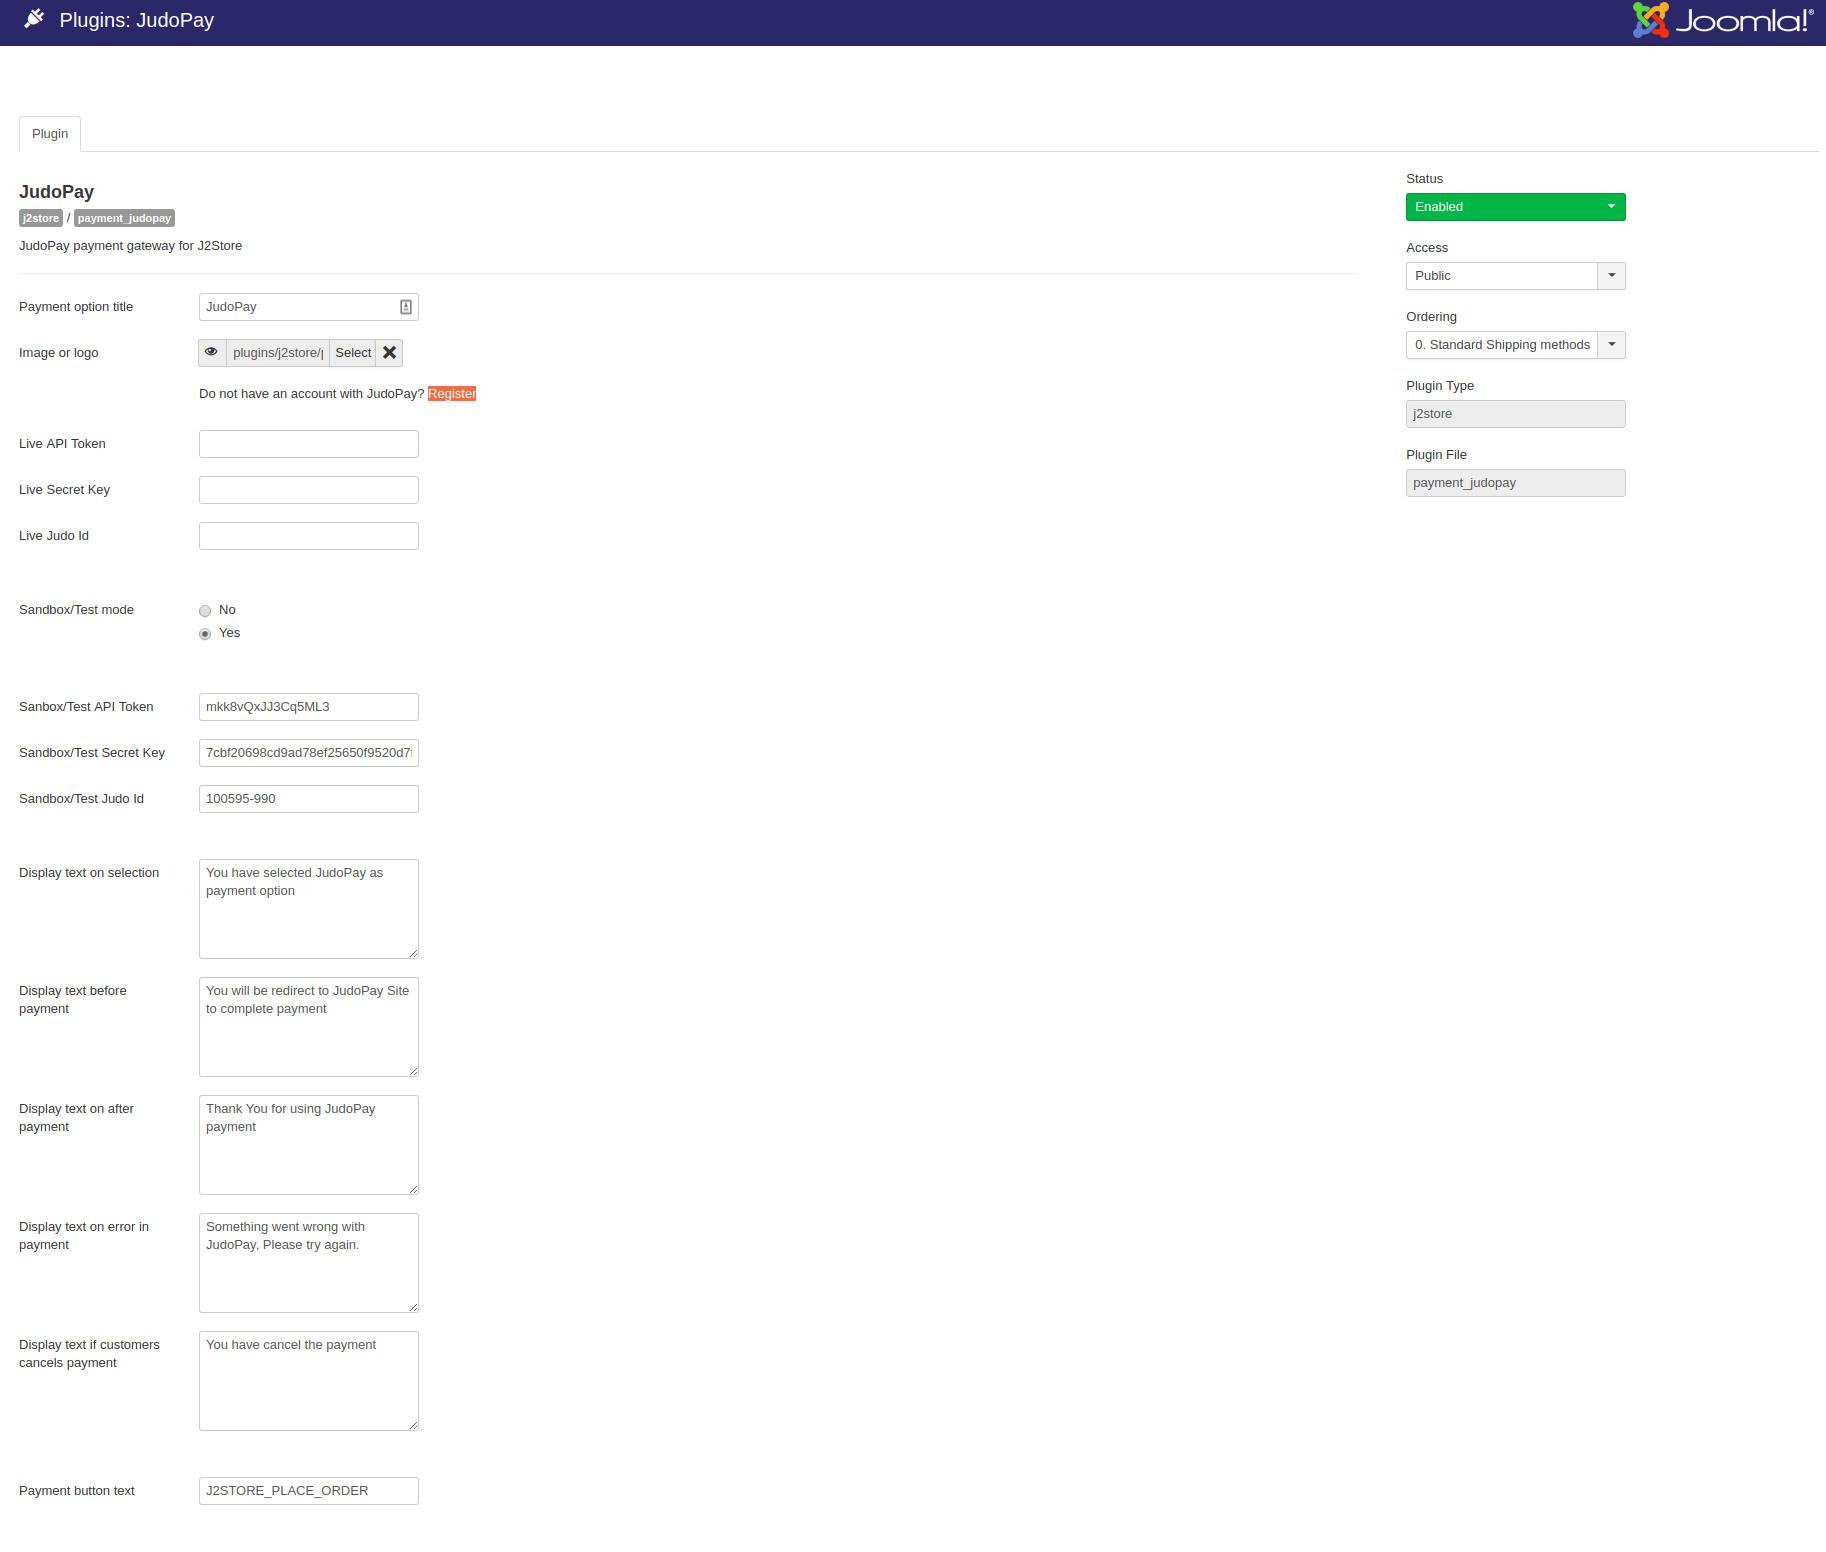Image resolution: width=1826 pixels, height=1552 pixels.
Task: Click the Sandbox/Test API Token field
Action: coord(309,707)
